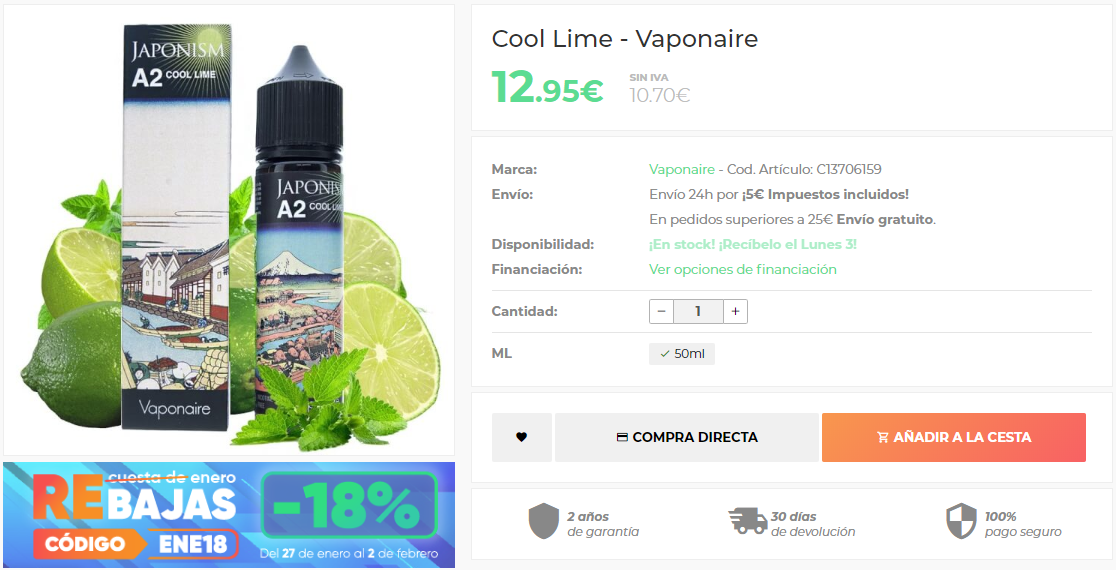The image size is (1116, 570).
Task: Select the 50ml size option
Action: coord(682,354)
